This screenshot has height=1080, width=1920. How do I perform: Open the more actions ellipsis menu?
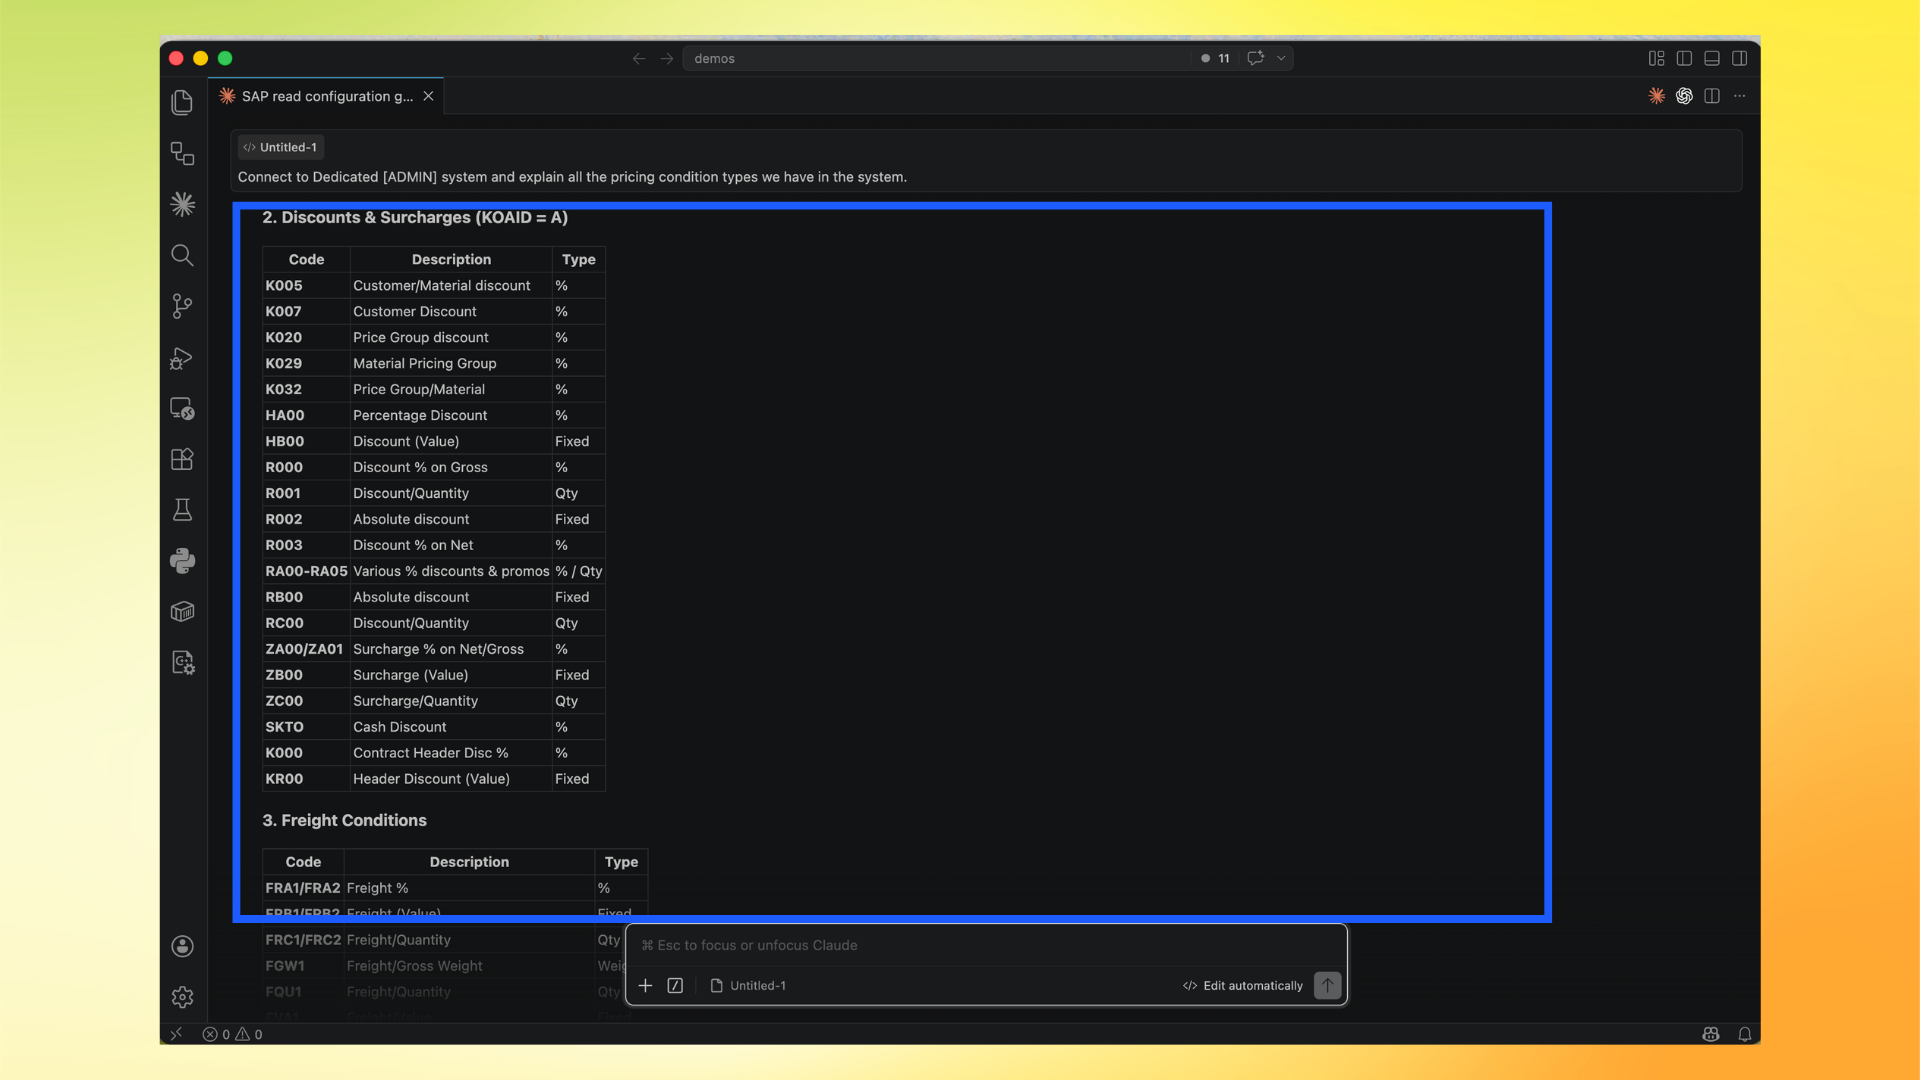(x=1740, y=96)
